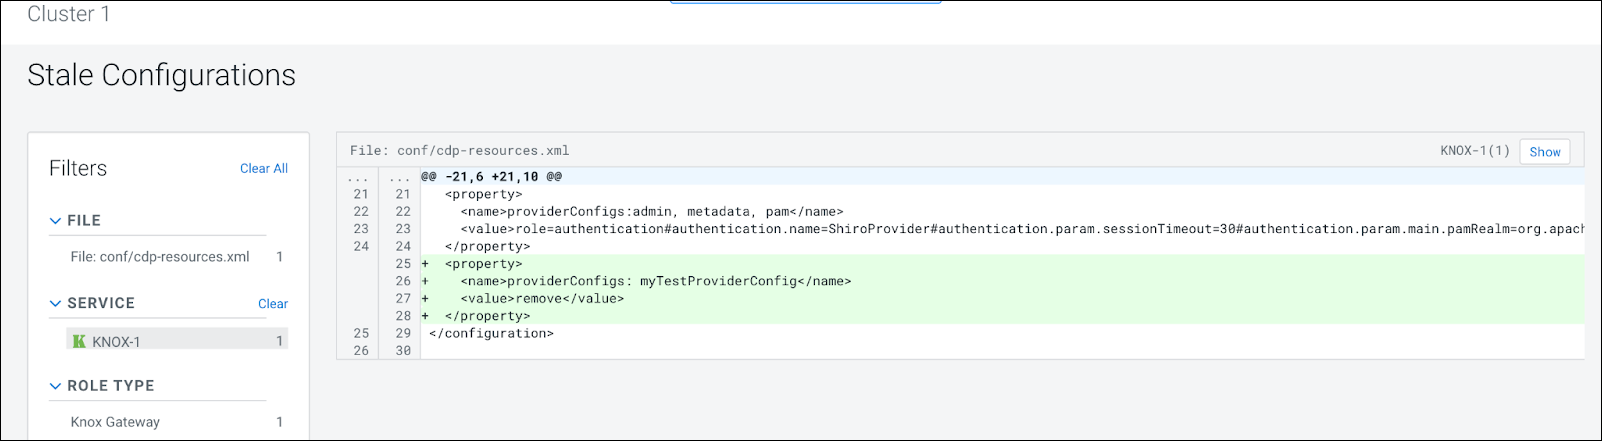The image size is (1602, 441).
Task: Click added line with myTestProviderConfig name
Action: pos(655,282)
